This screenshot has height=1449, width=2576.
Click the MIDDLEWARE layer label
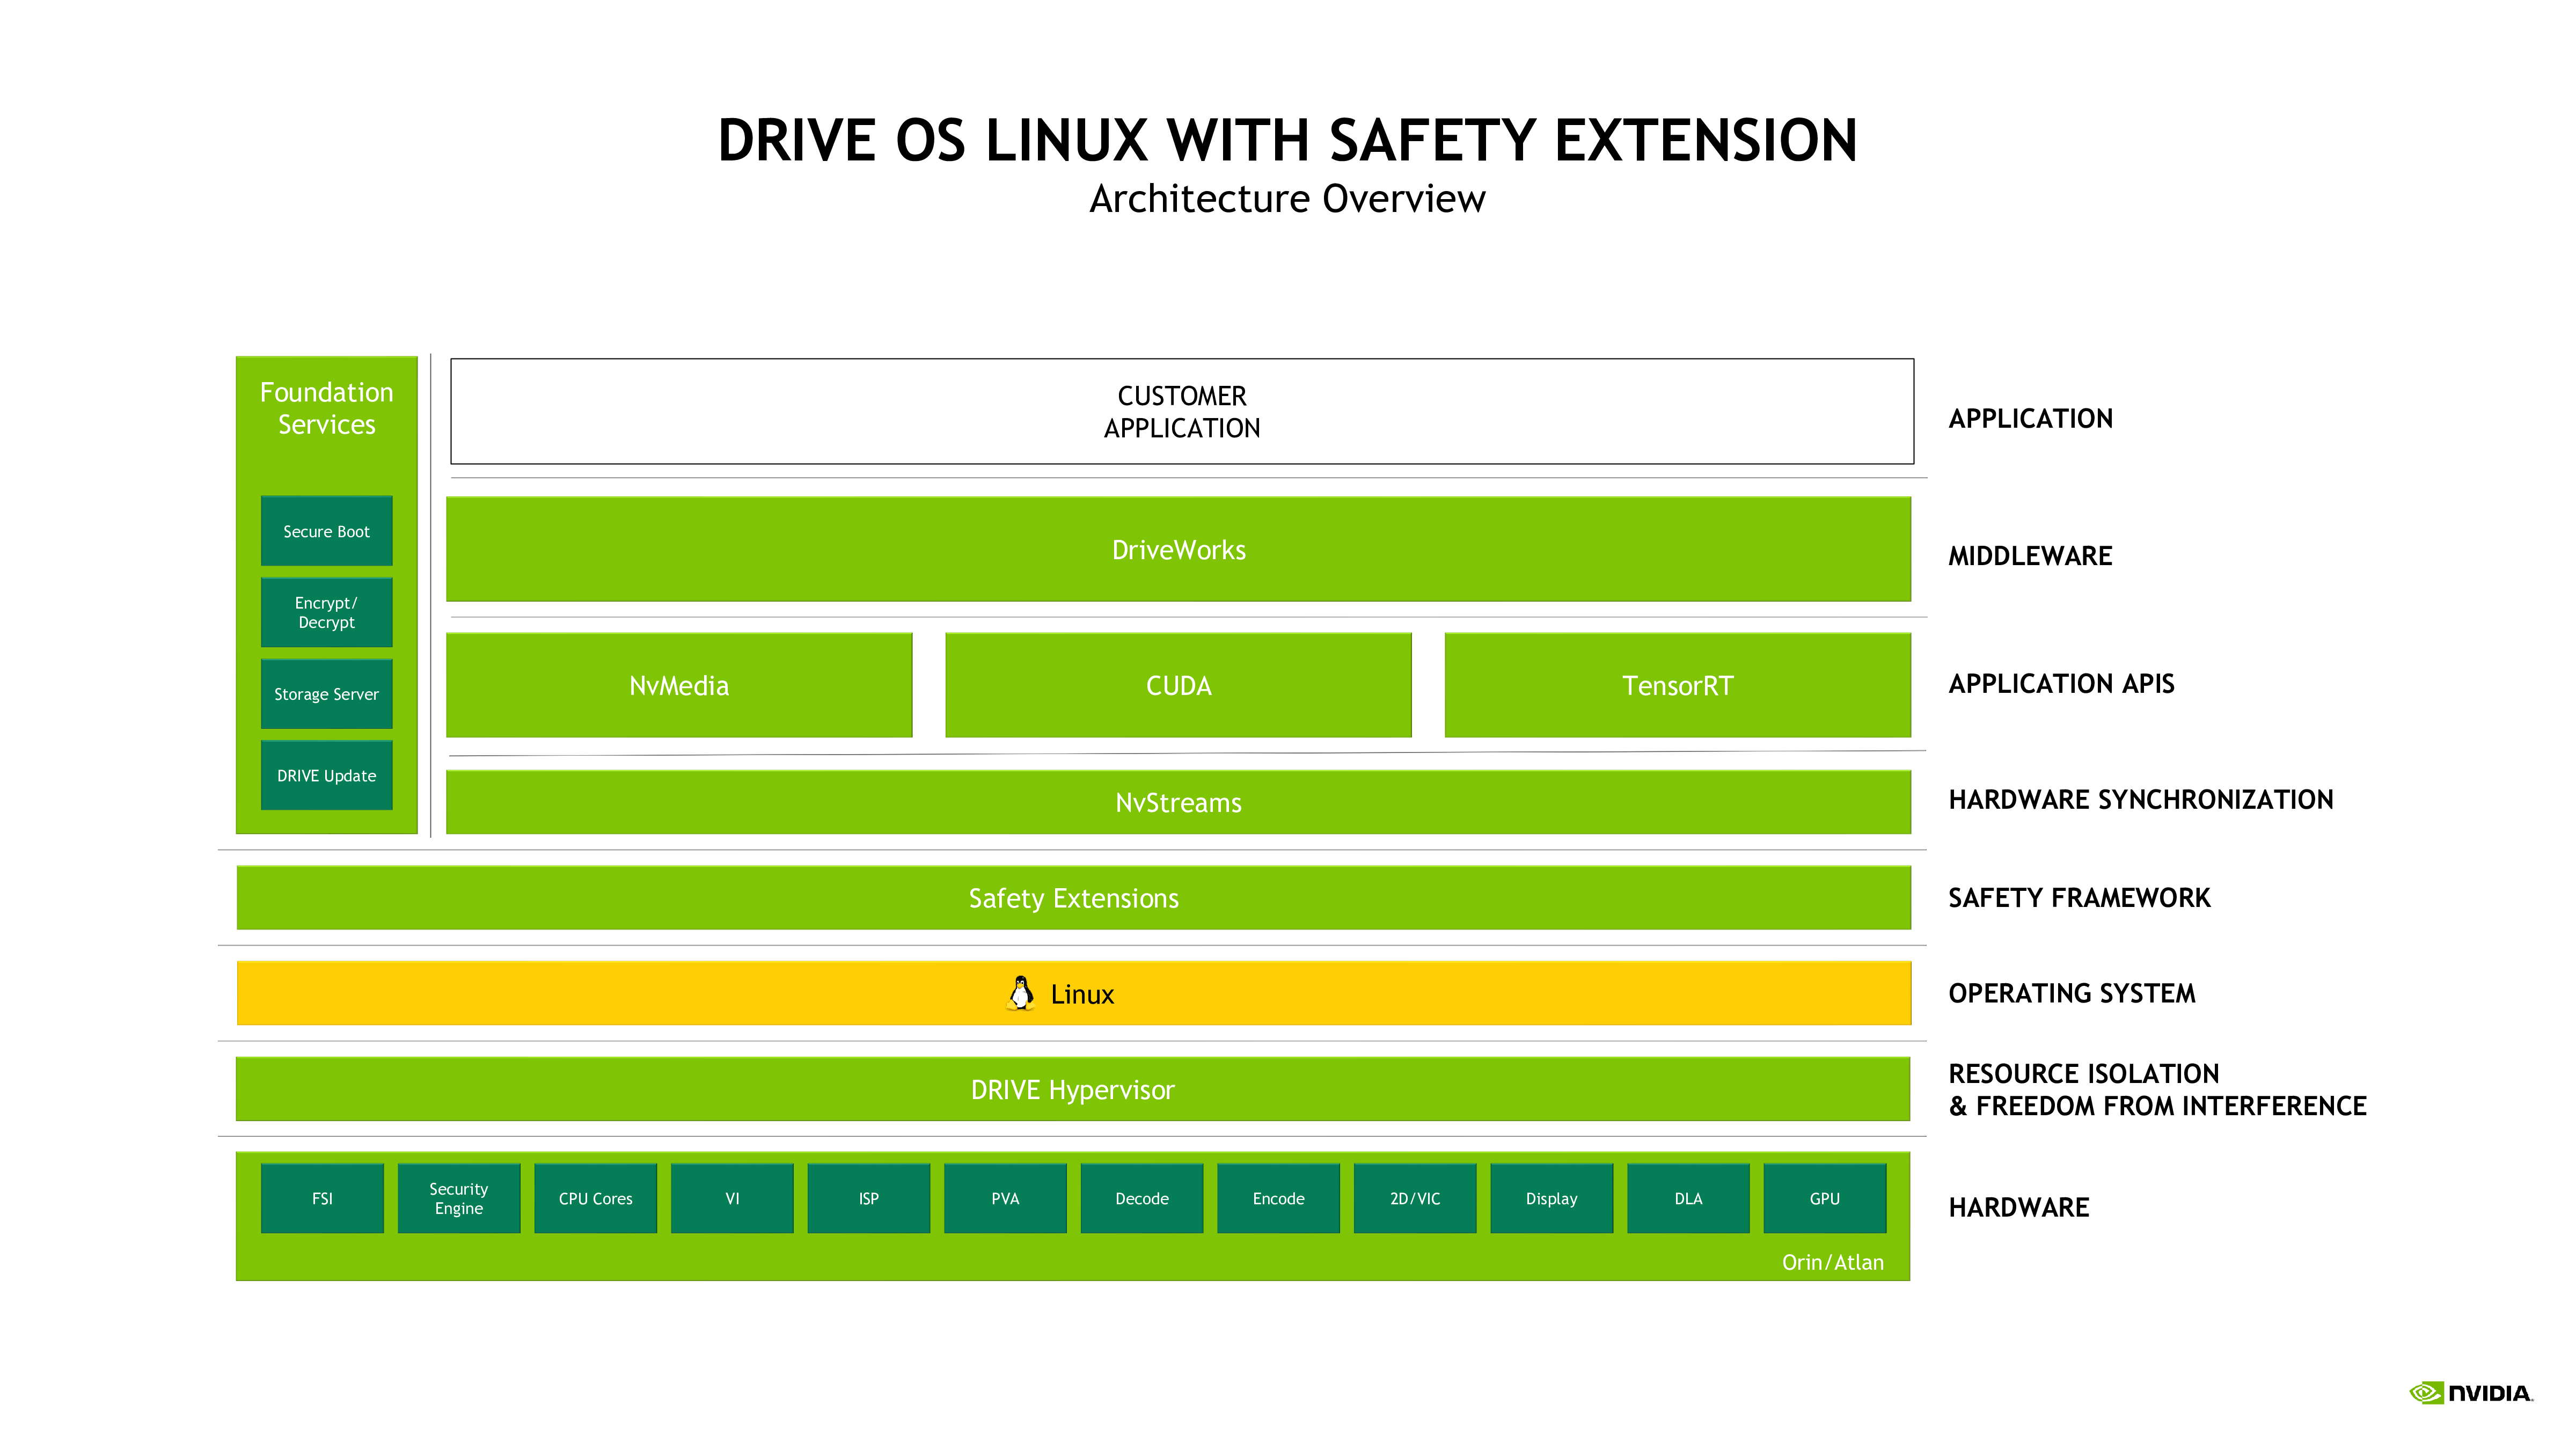click(2030, 555)
